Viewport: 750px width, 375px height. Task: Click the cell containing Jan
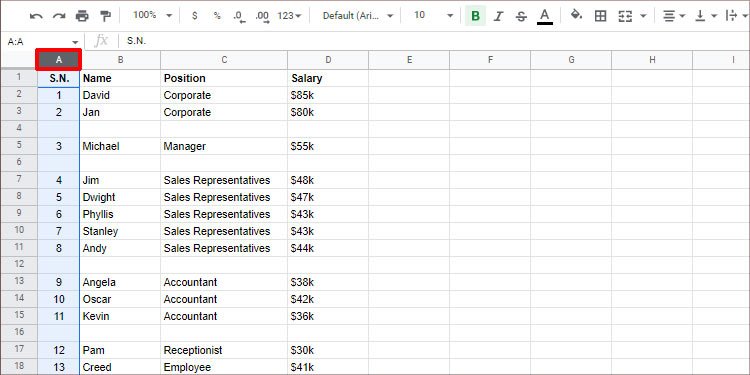120,112
